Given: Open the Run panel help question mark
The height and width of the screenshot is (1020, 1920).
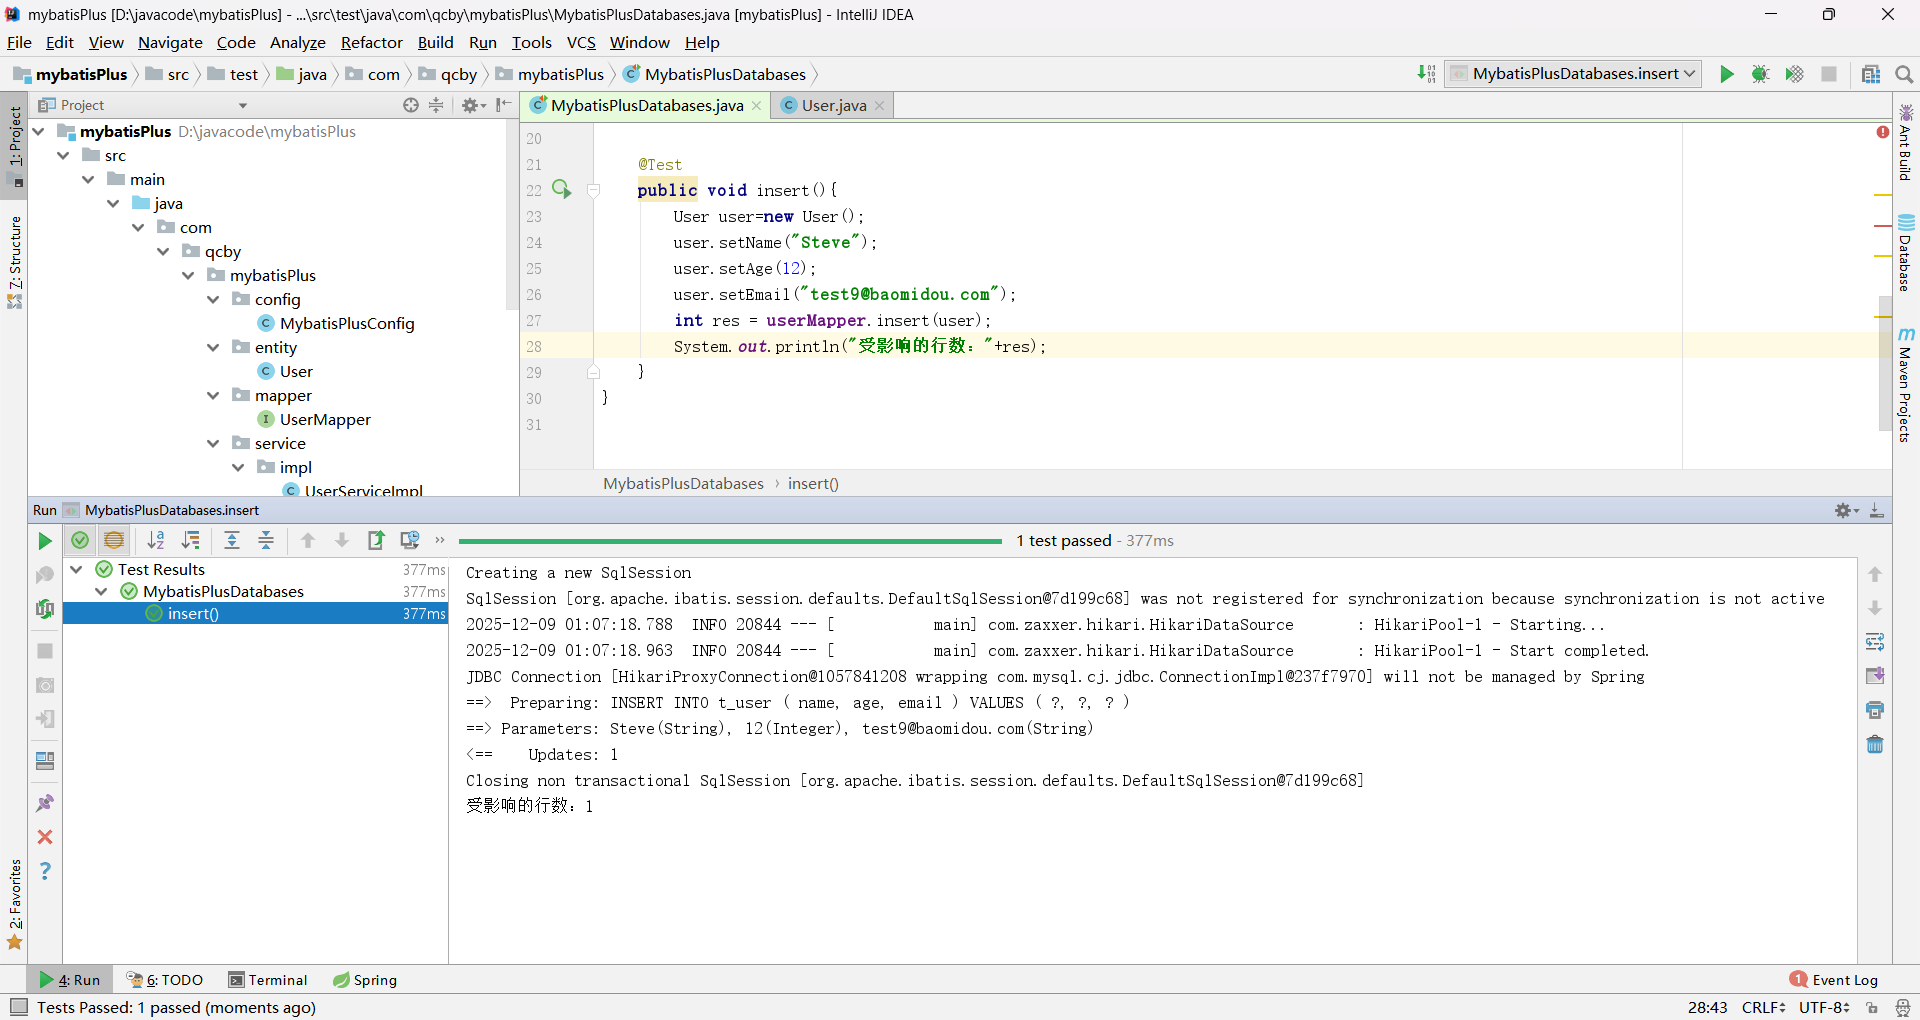Looking at the screenshot, I should (45, 871).
